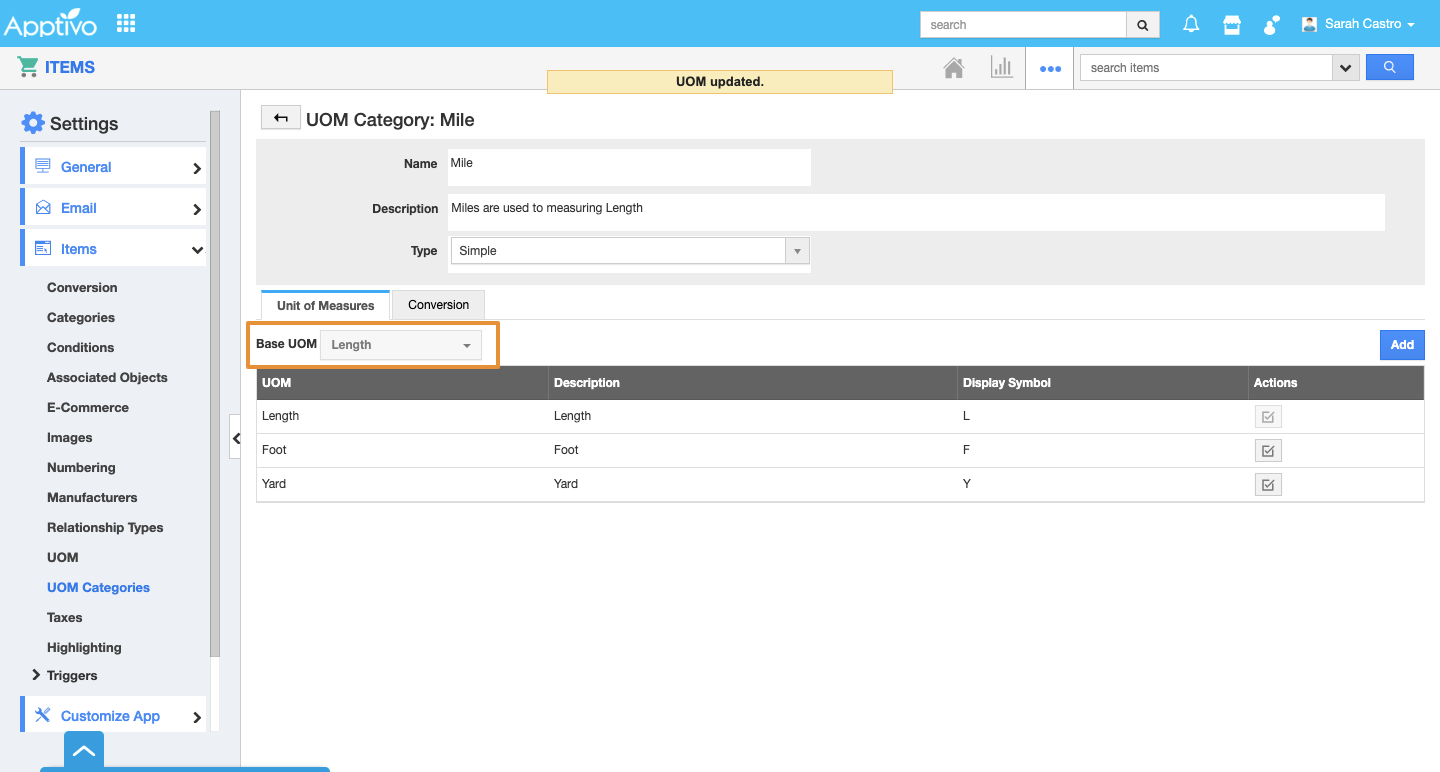Toggle the checkbox in the Yard row
Image resolution: width=1440 pixels, height=772 pixels.
[x=1268, y=485]
